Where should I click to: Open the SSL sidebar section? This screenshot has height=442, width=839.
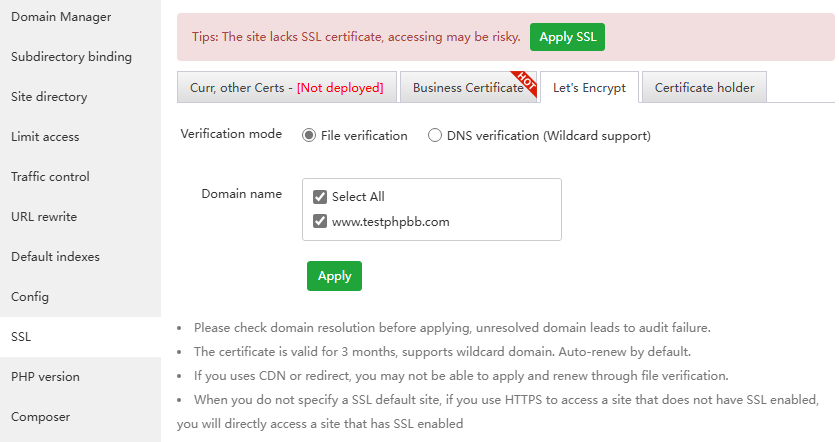point(21,337)
